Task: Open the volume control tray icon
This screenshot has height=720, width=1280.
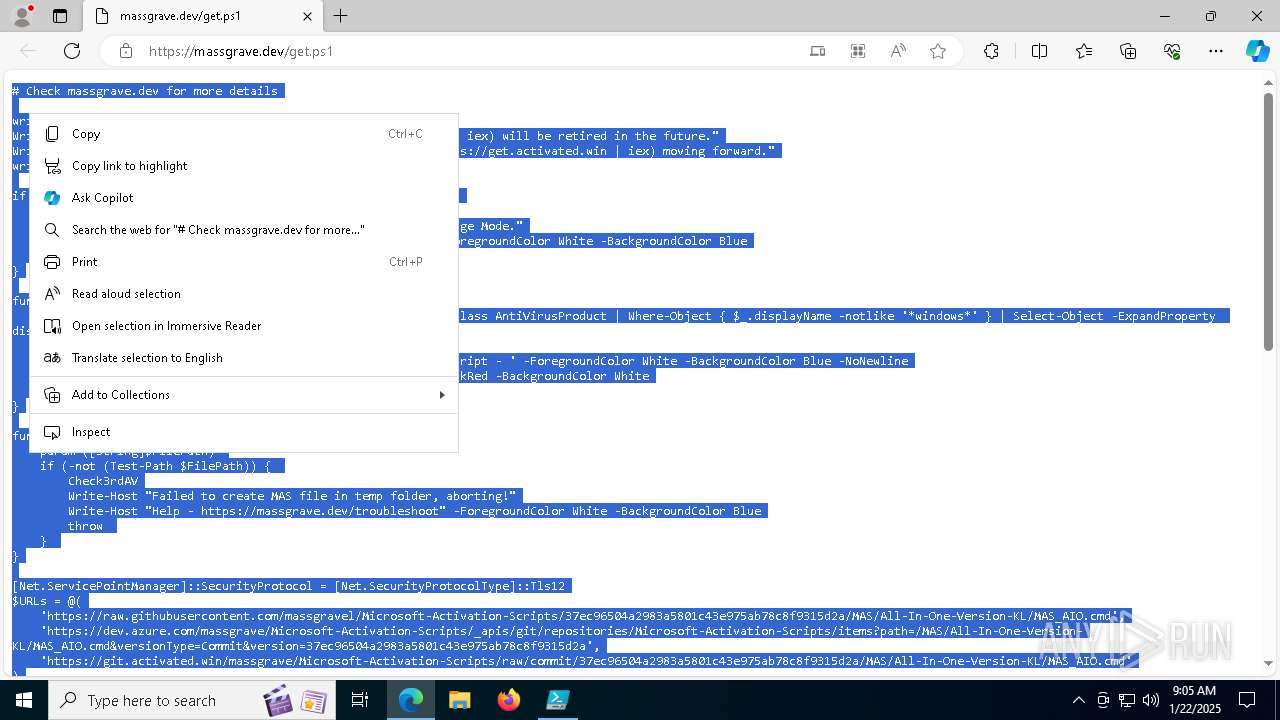Action: 1151,700
